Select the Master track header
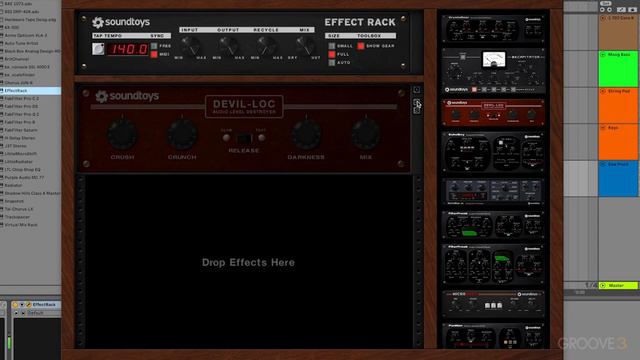 tap(618, 286)
